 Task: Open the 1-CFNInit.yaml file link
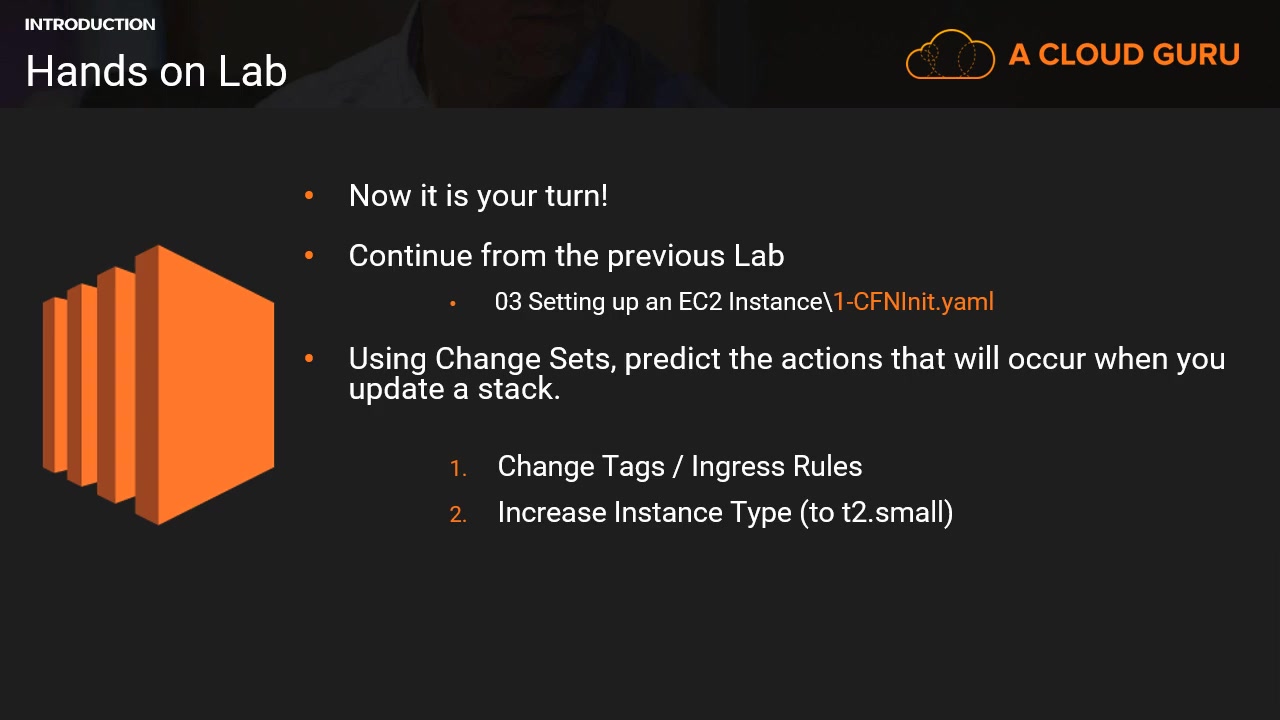pos(914,302)
